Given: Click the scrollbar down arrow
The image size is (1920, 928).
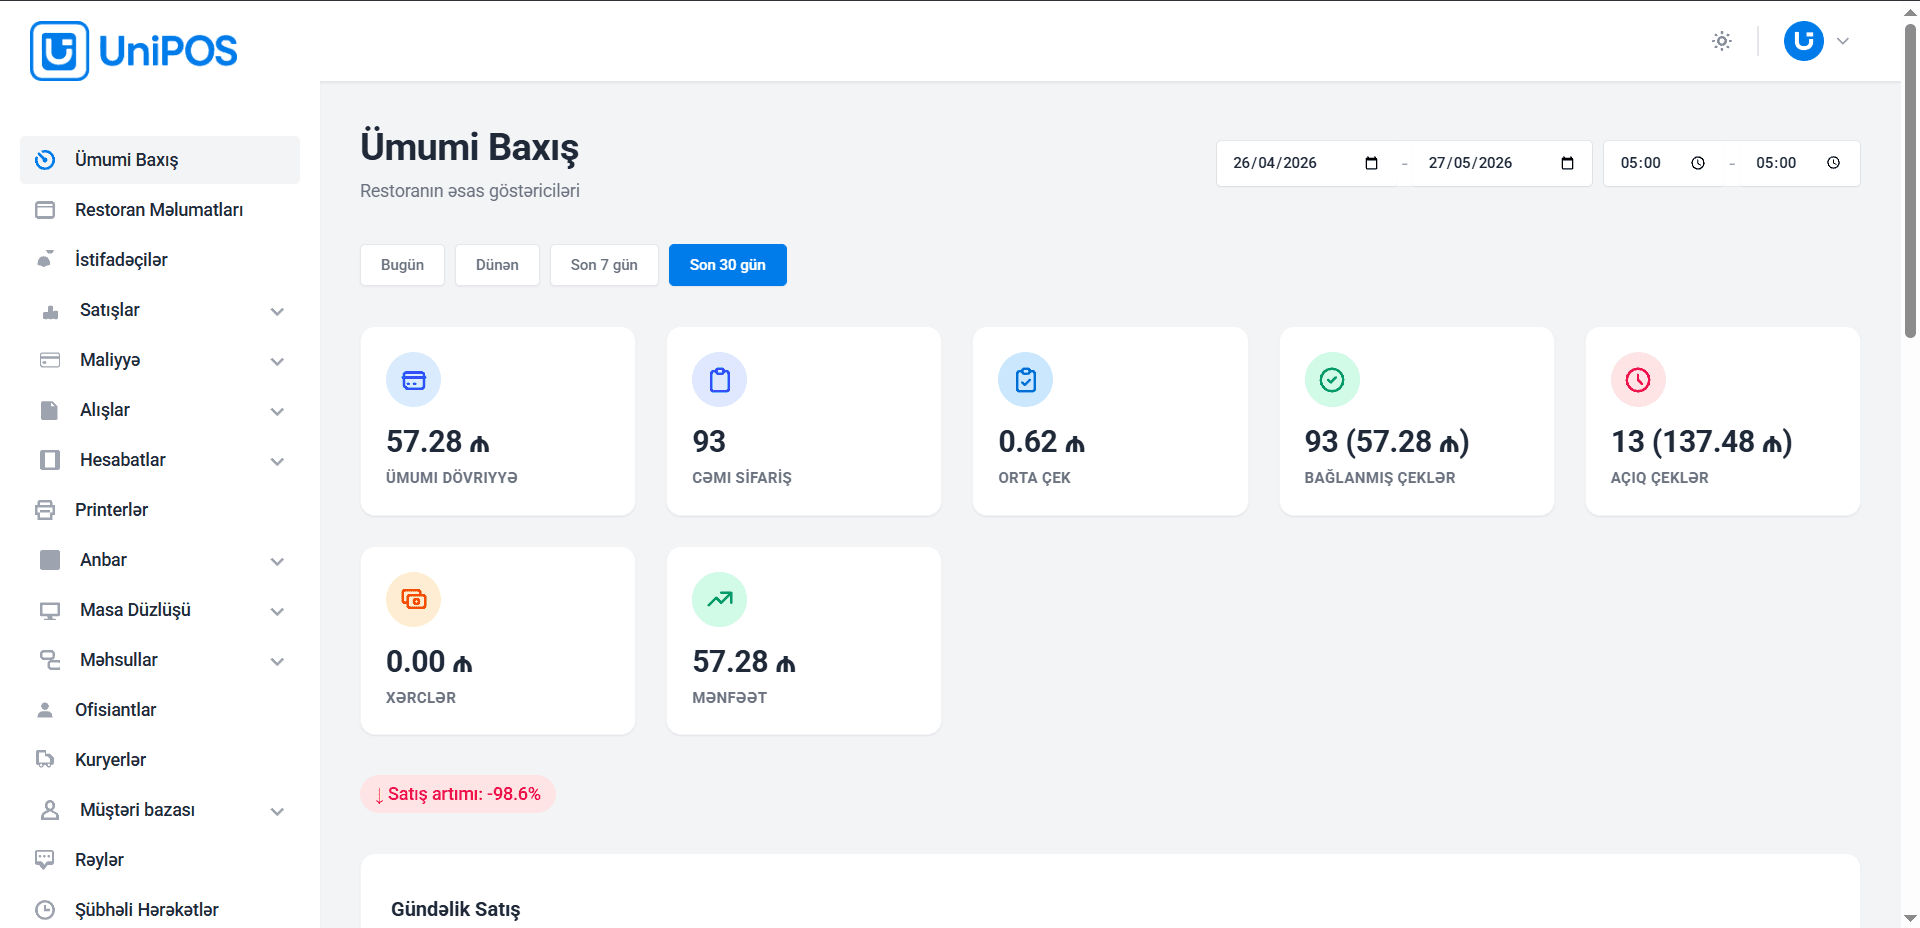Looking at the screenshot, I should tap(1910, 918).
